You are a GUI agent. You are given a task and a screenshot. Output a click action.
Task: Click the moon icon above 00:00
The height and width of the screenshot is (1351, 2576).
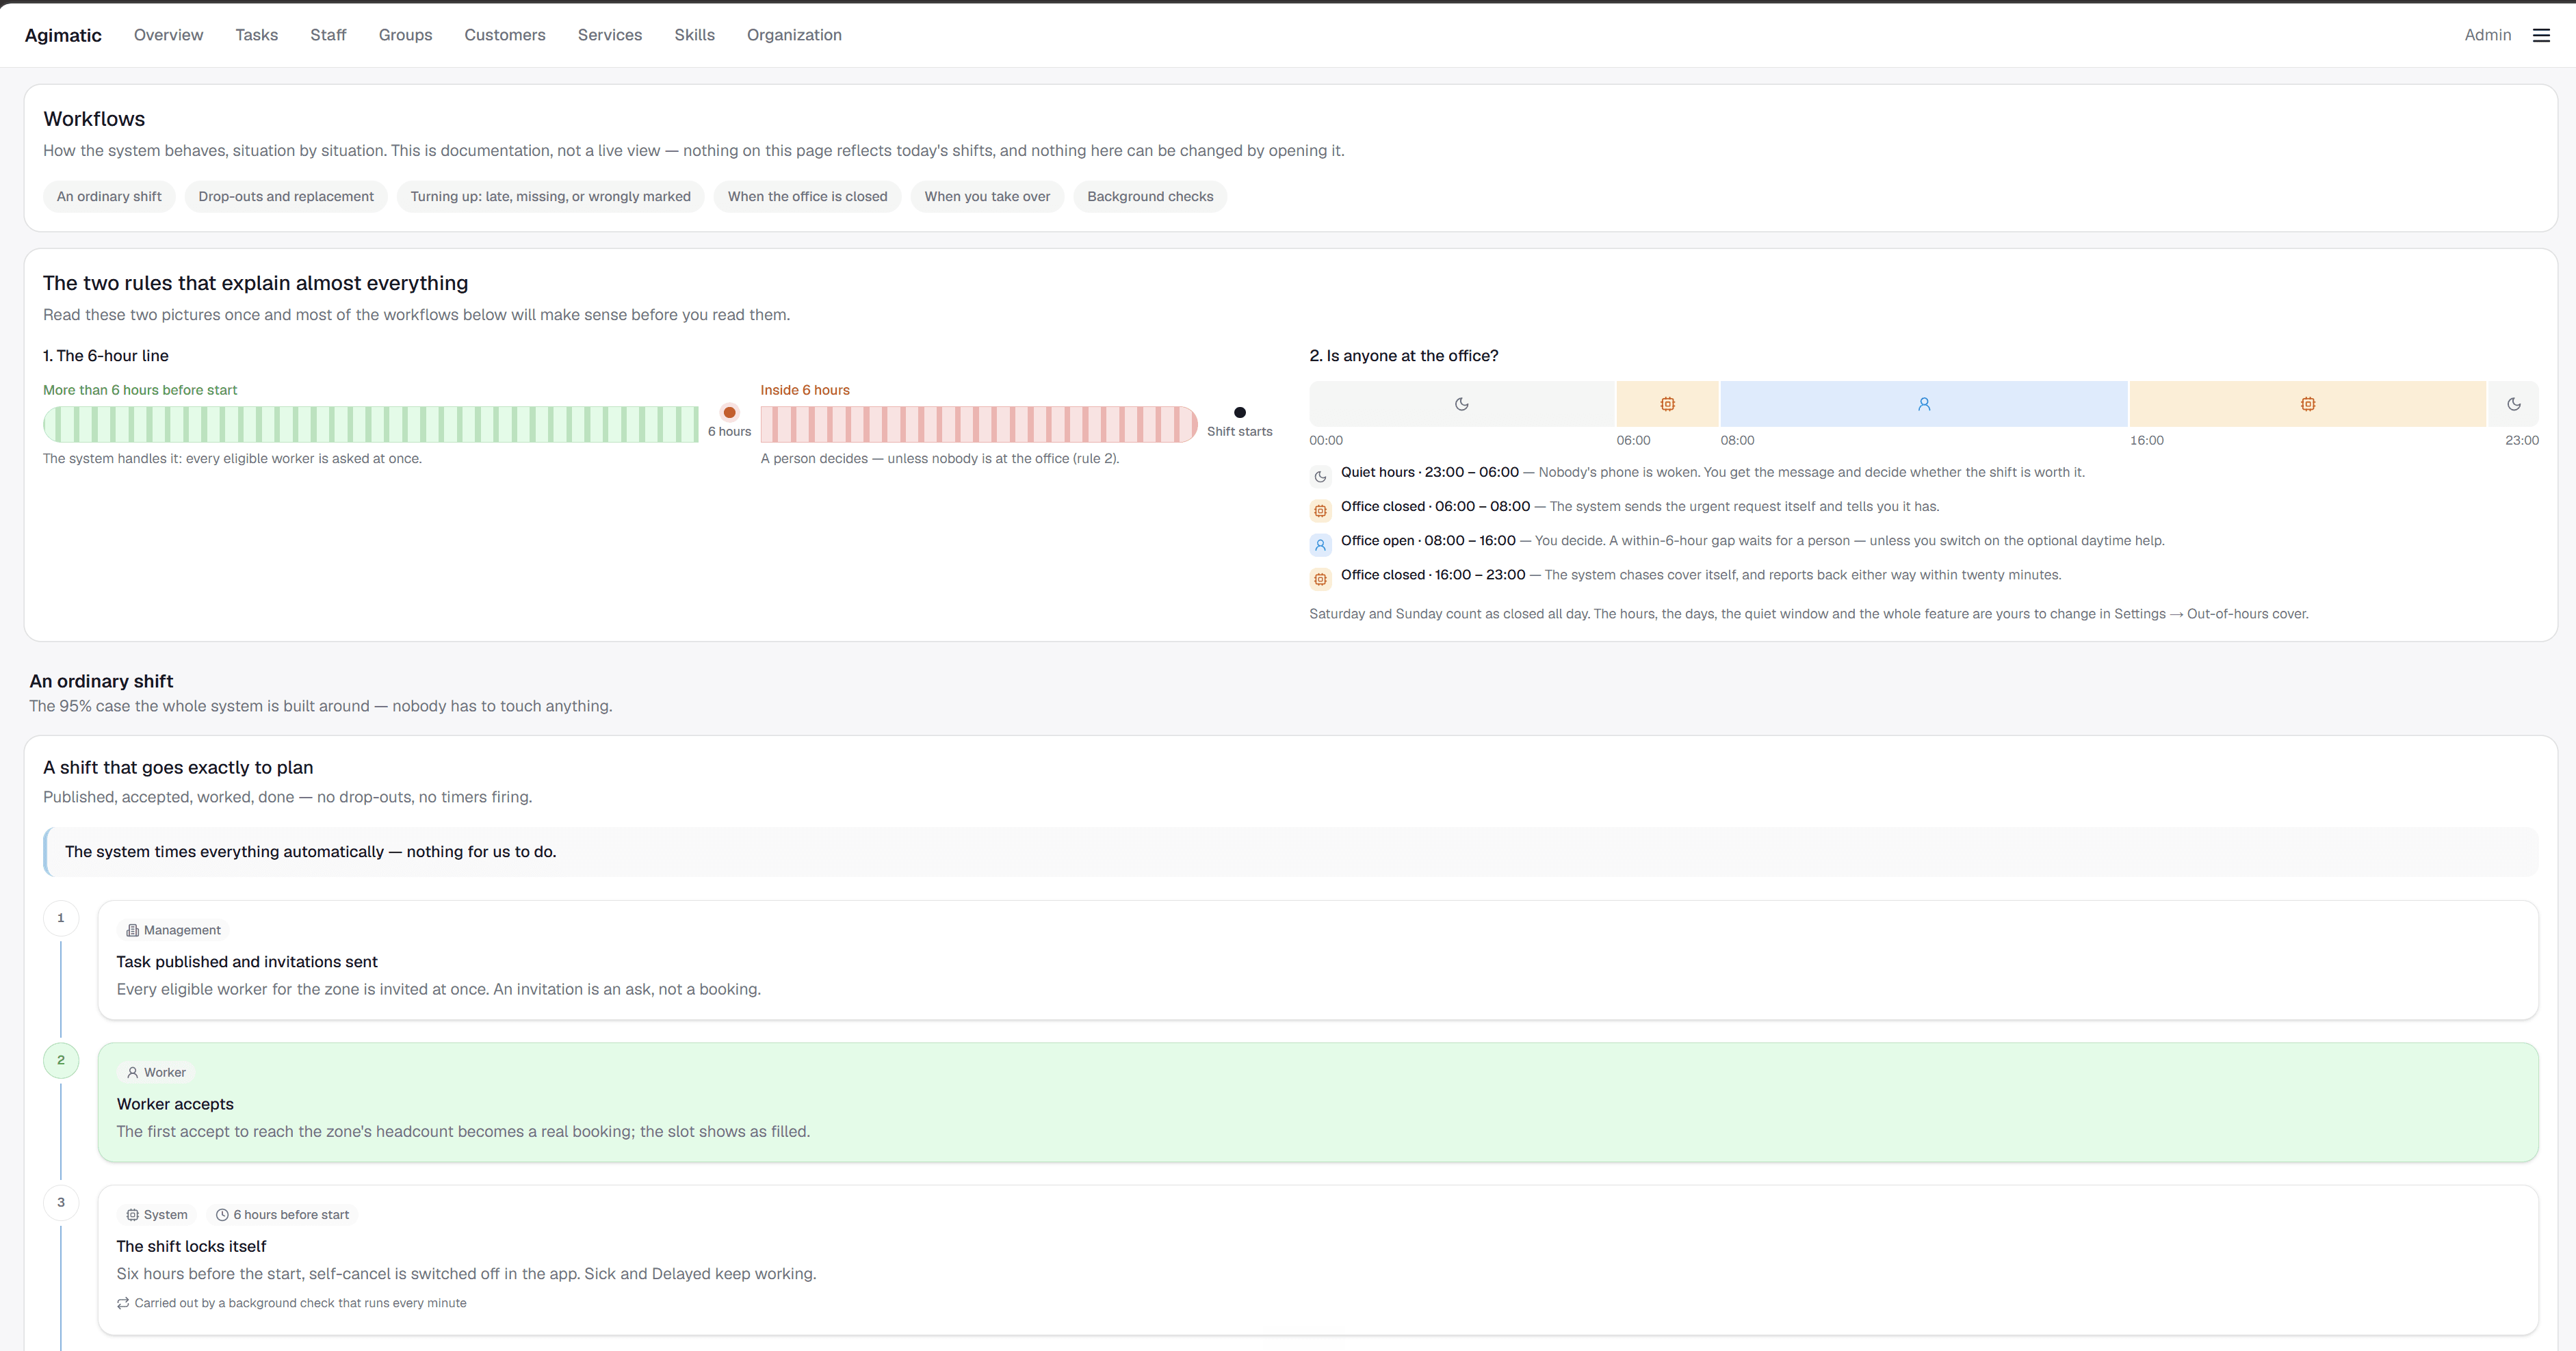click(x=1462, y=404)
